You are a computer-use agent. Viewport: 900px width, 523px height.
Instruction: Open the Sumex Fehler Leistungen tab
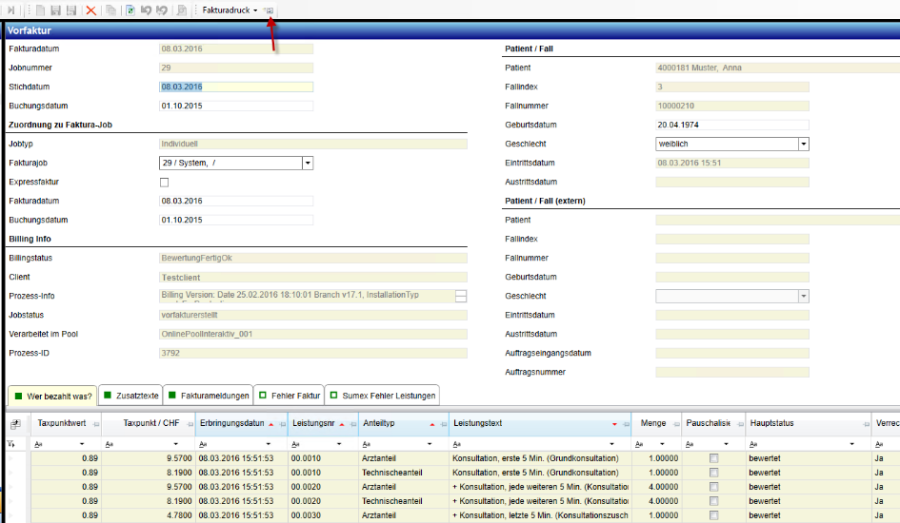point(388,395)
